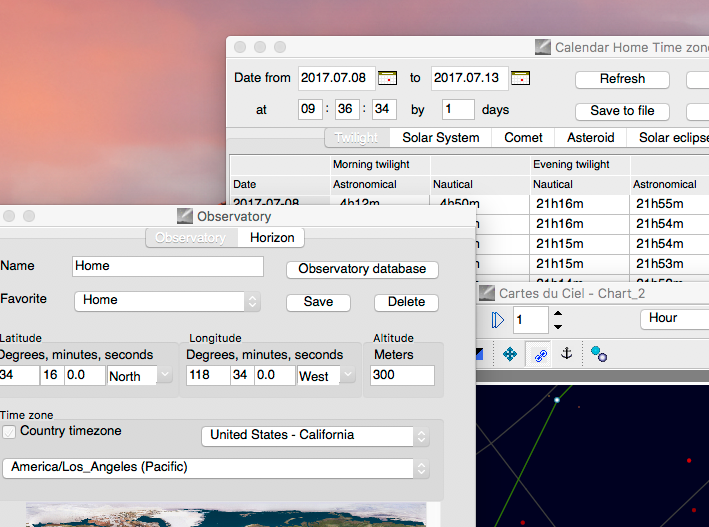
Task: Click the minutes field showing 36
Action: [x=347, y=109]
